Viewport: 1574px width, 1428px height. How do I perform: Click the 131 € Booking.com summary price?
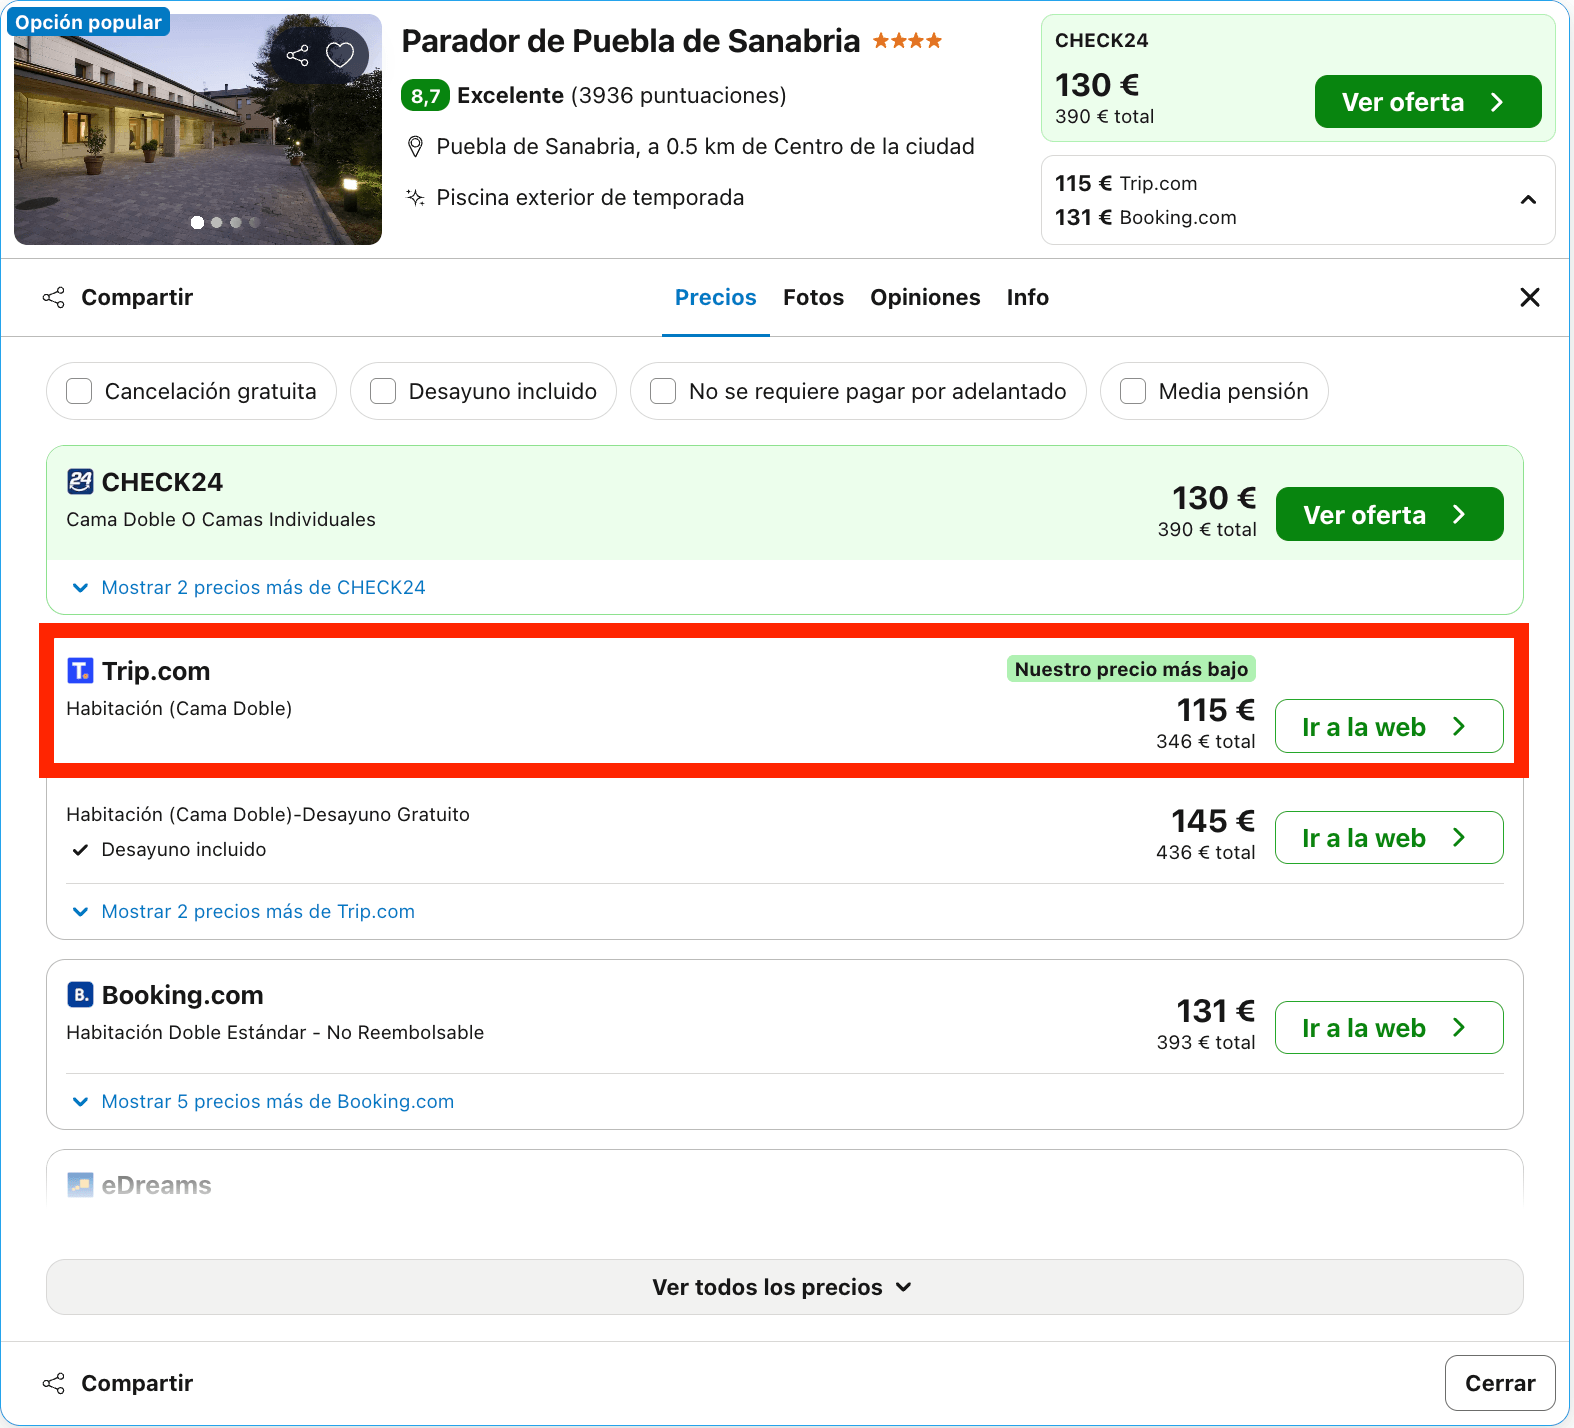pyautogui.click(x=1146, y=217)
